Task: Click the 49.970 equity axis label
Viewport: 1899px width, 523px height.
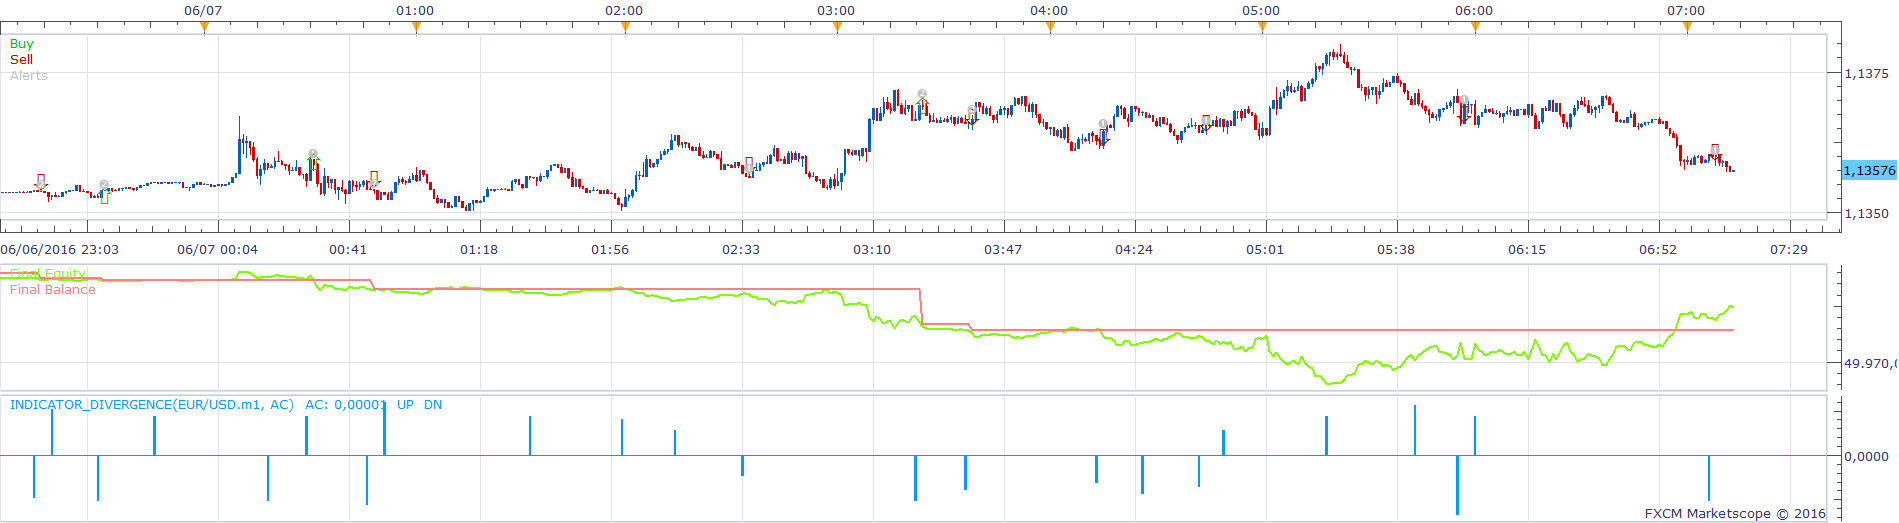Action: coord(1869,364)
